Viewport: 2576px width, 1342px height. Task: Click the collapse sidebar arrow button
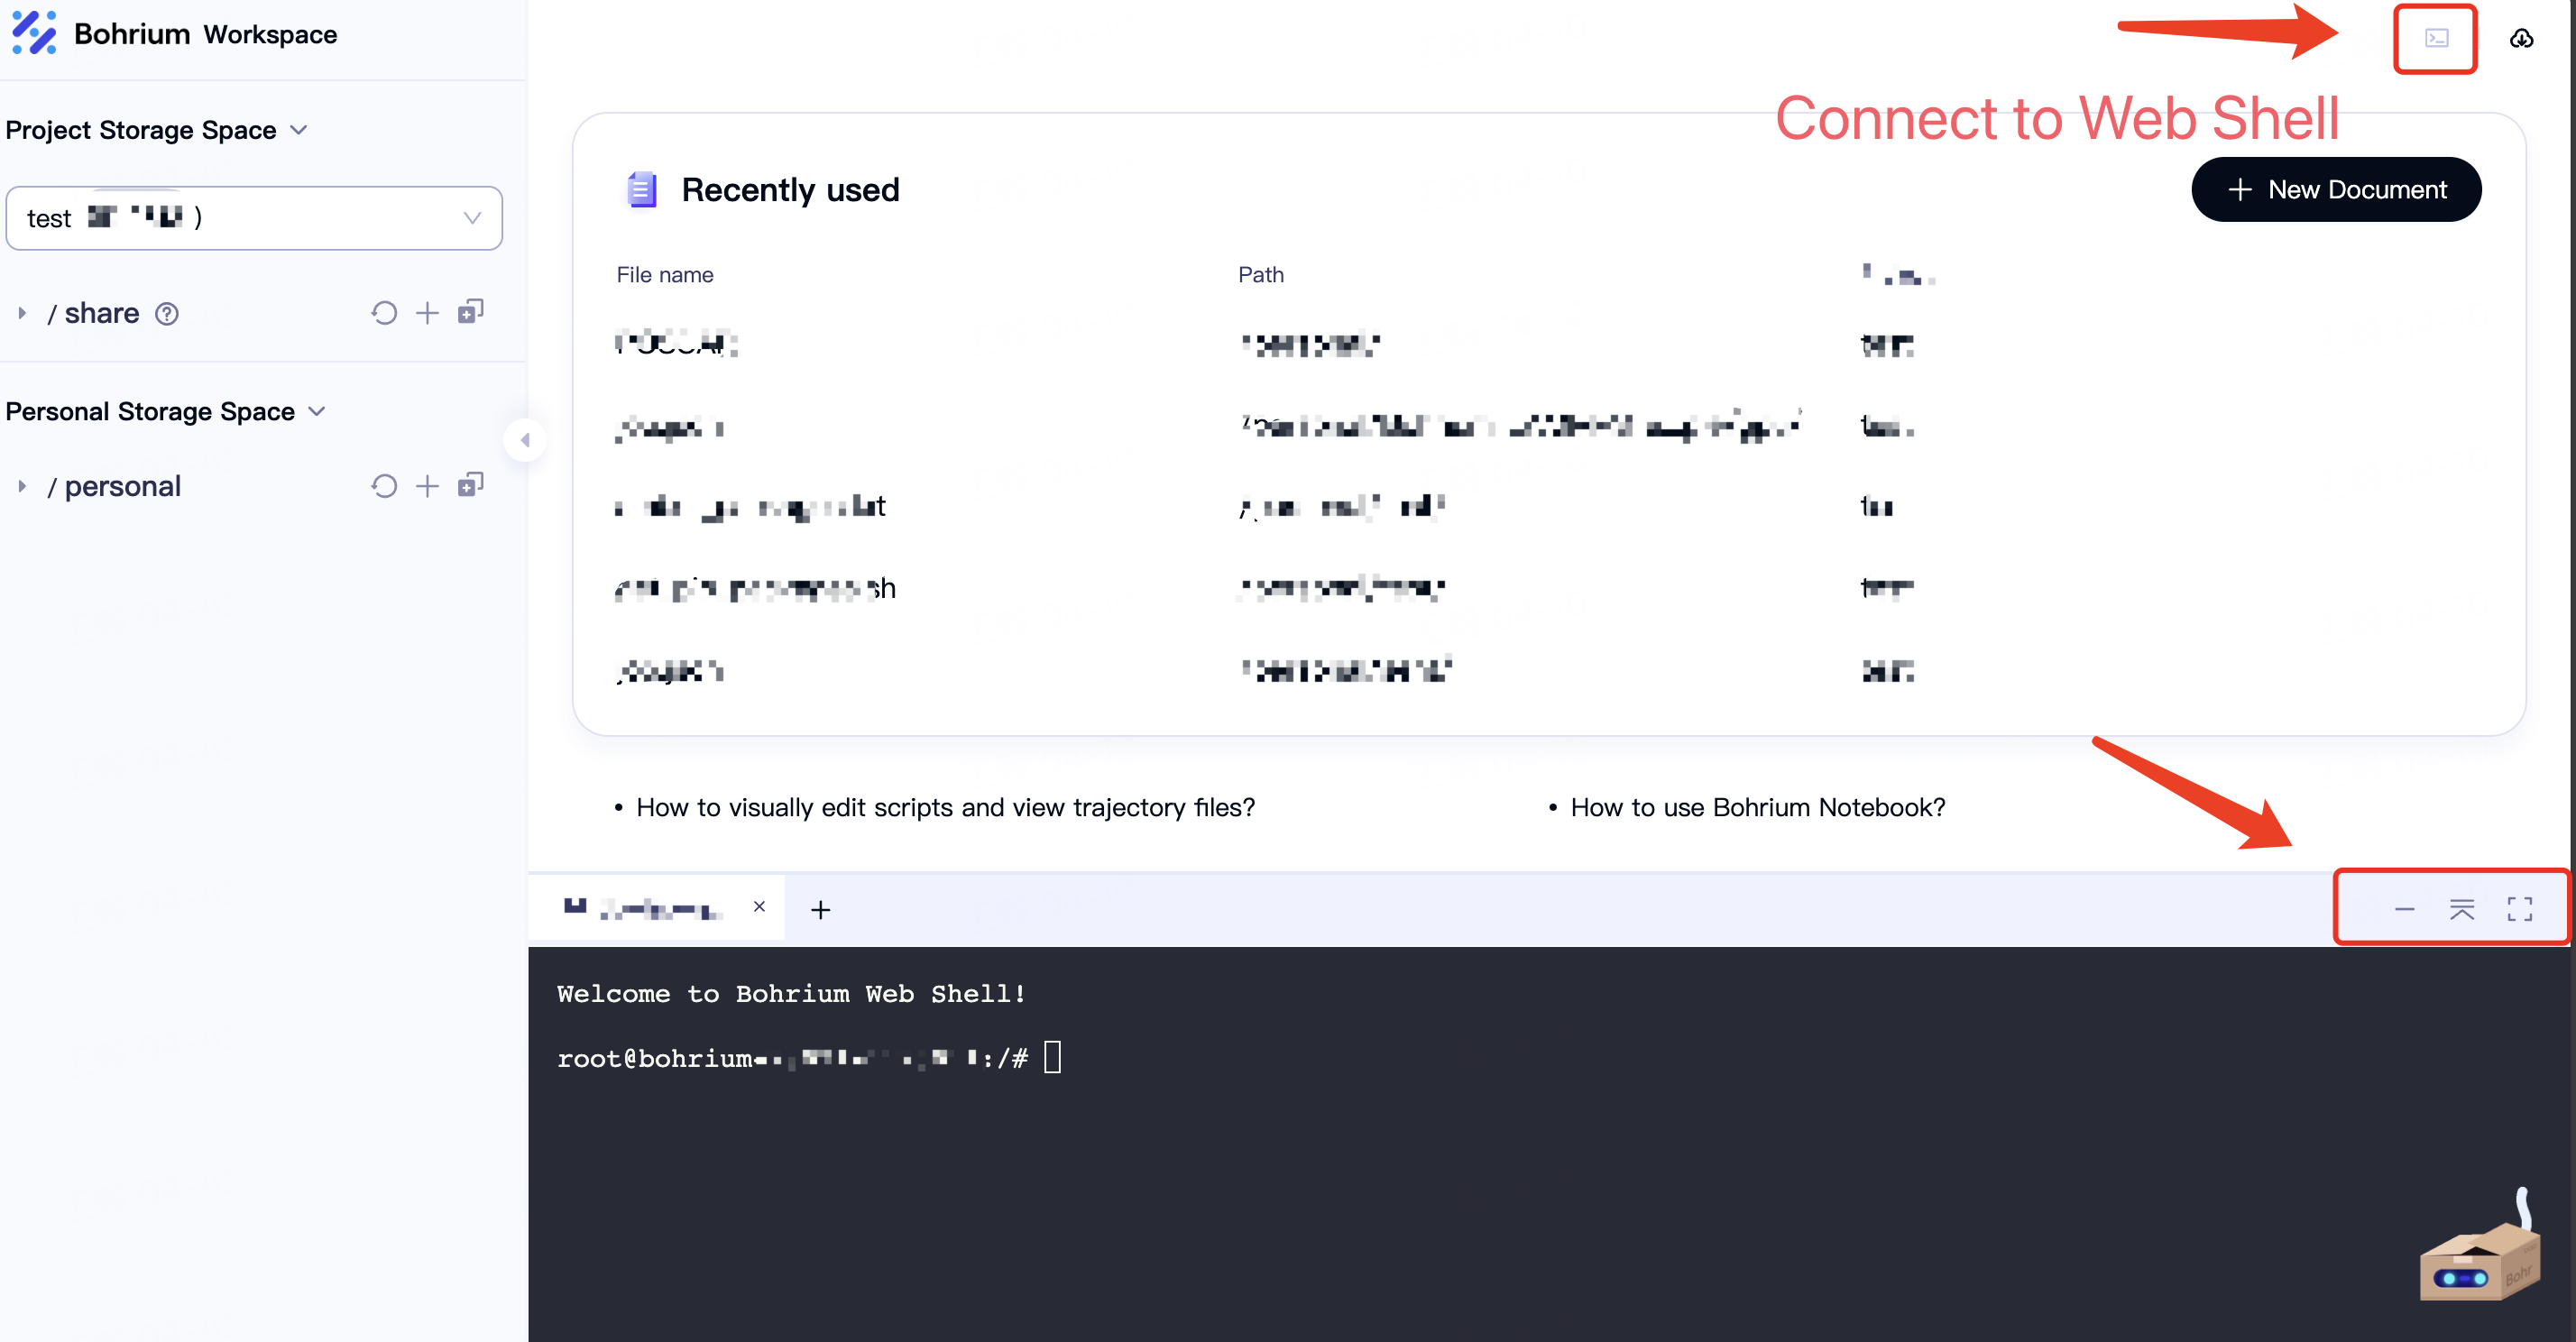click(525, 441)
